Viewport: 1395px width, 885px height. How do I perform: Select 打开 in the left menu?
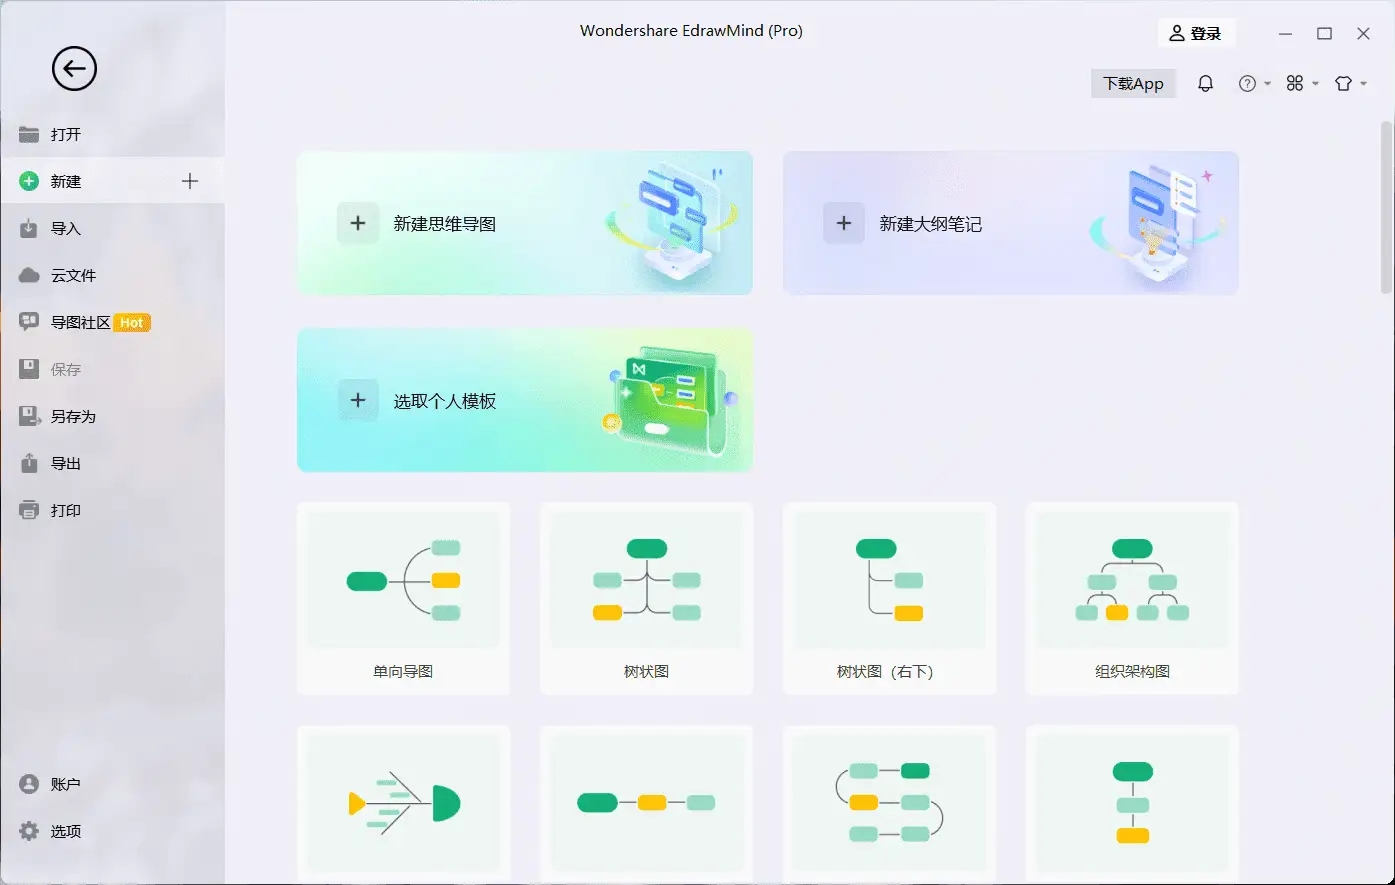tap(66, 135)
